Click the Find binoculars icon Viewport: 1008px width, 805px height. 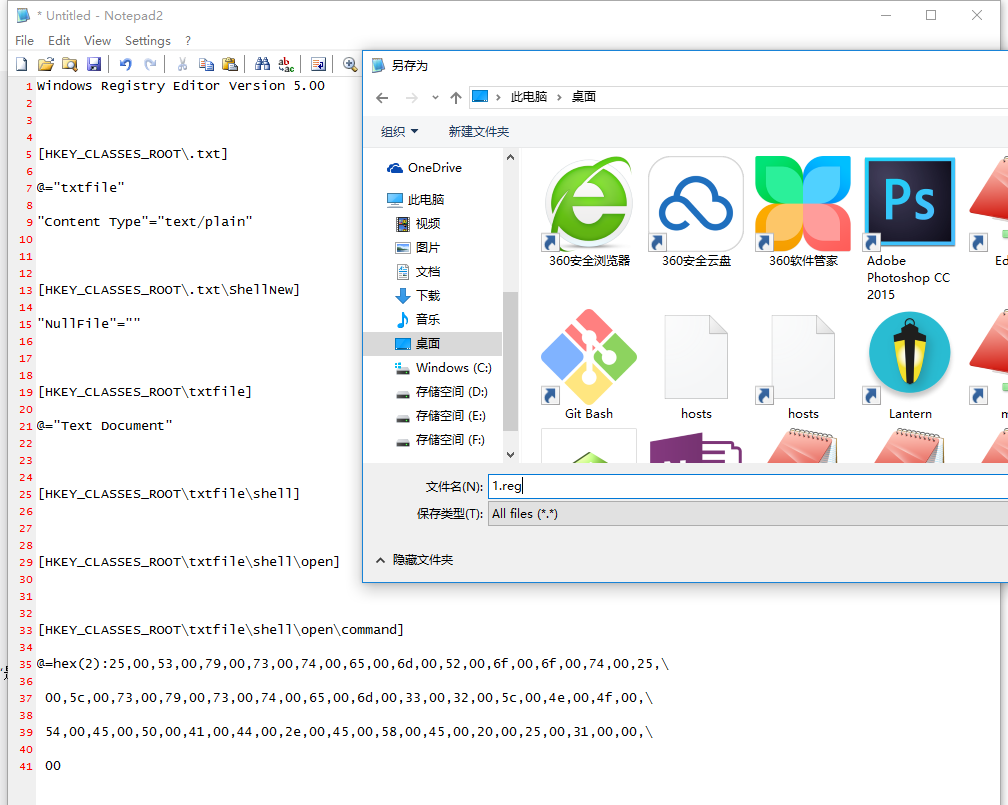[263, 64]
